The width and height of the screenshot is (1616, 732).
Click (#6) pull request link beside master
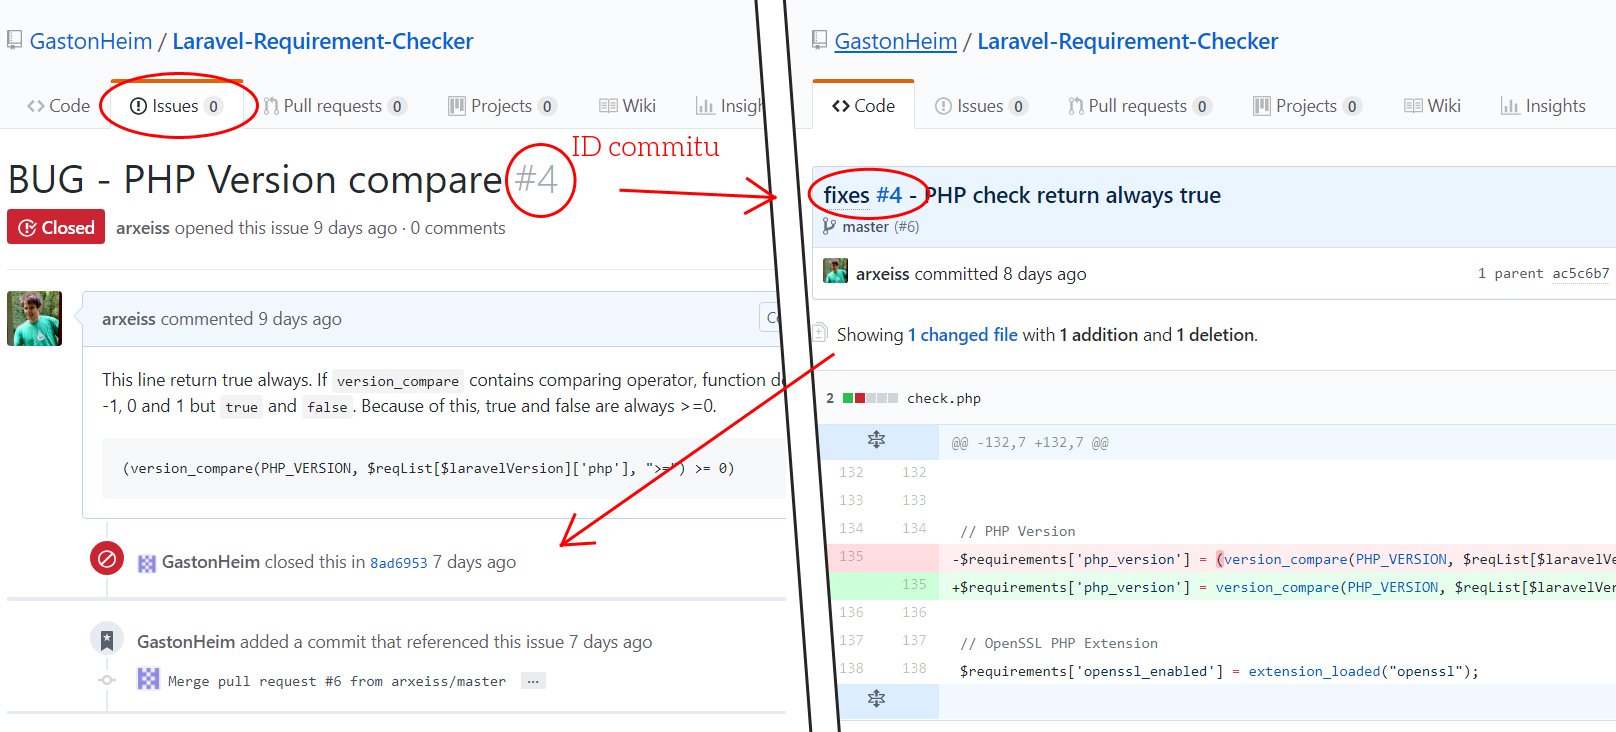907,227
